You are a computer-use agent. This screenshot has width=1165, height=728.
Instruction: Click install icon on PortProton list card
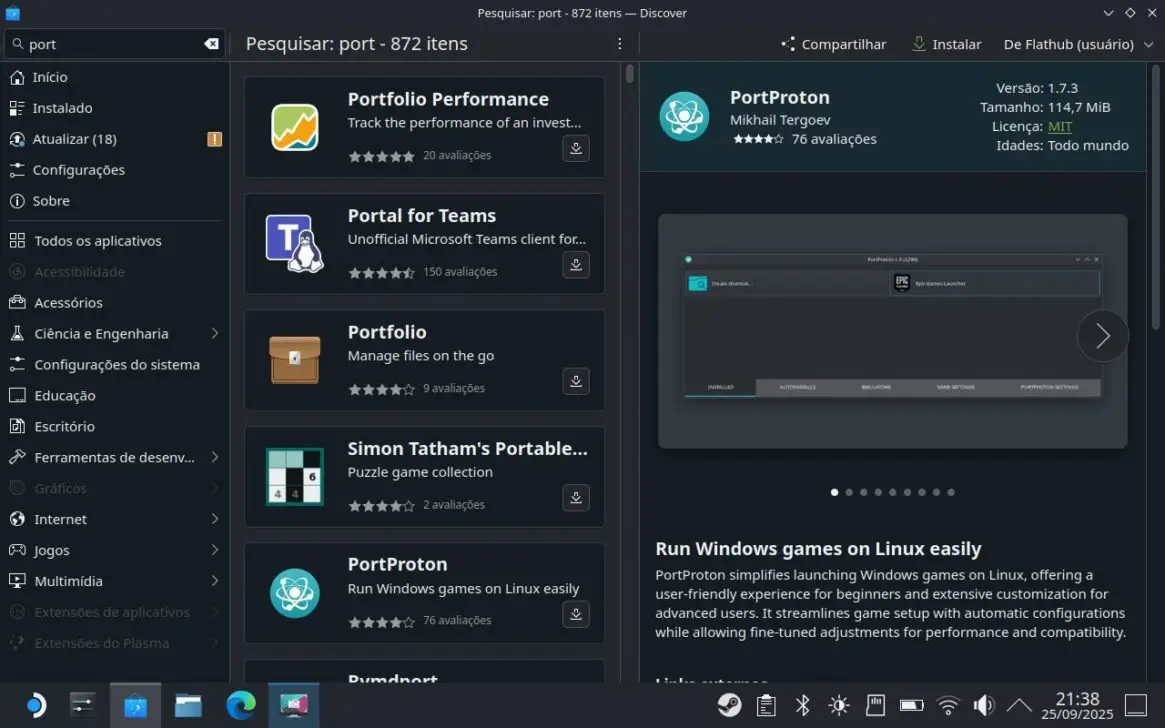[575, 614]
